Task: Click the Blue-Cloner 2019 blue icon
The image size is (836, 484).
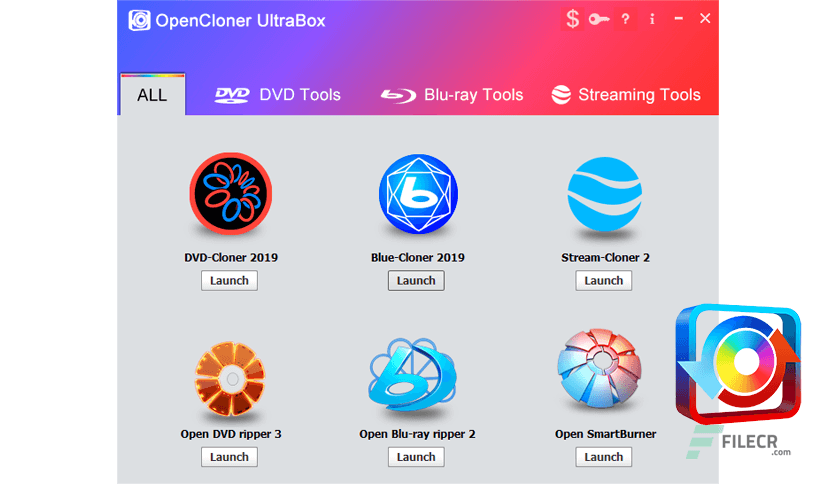Action: 418,194
